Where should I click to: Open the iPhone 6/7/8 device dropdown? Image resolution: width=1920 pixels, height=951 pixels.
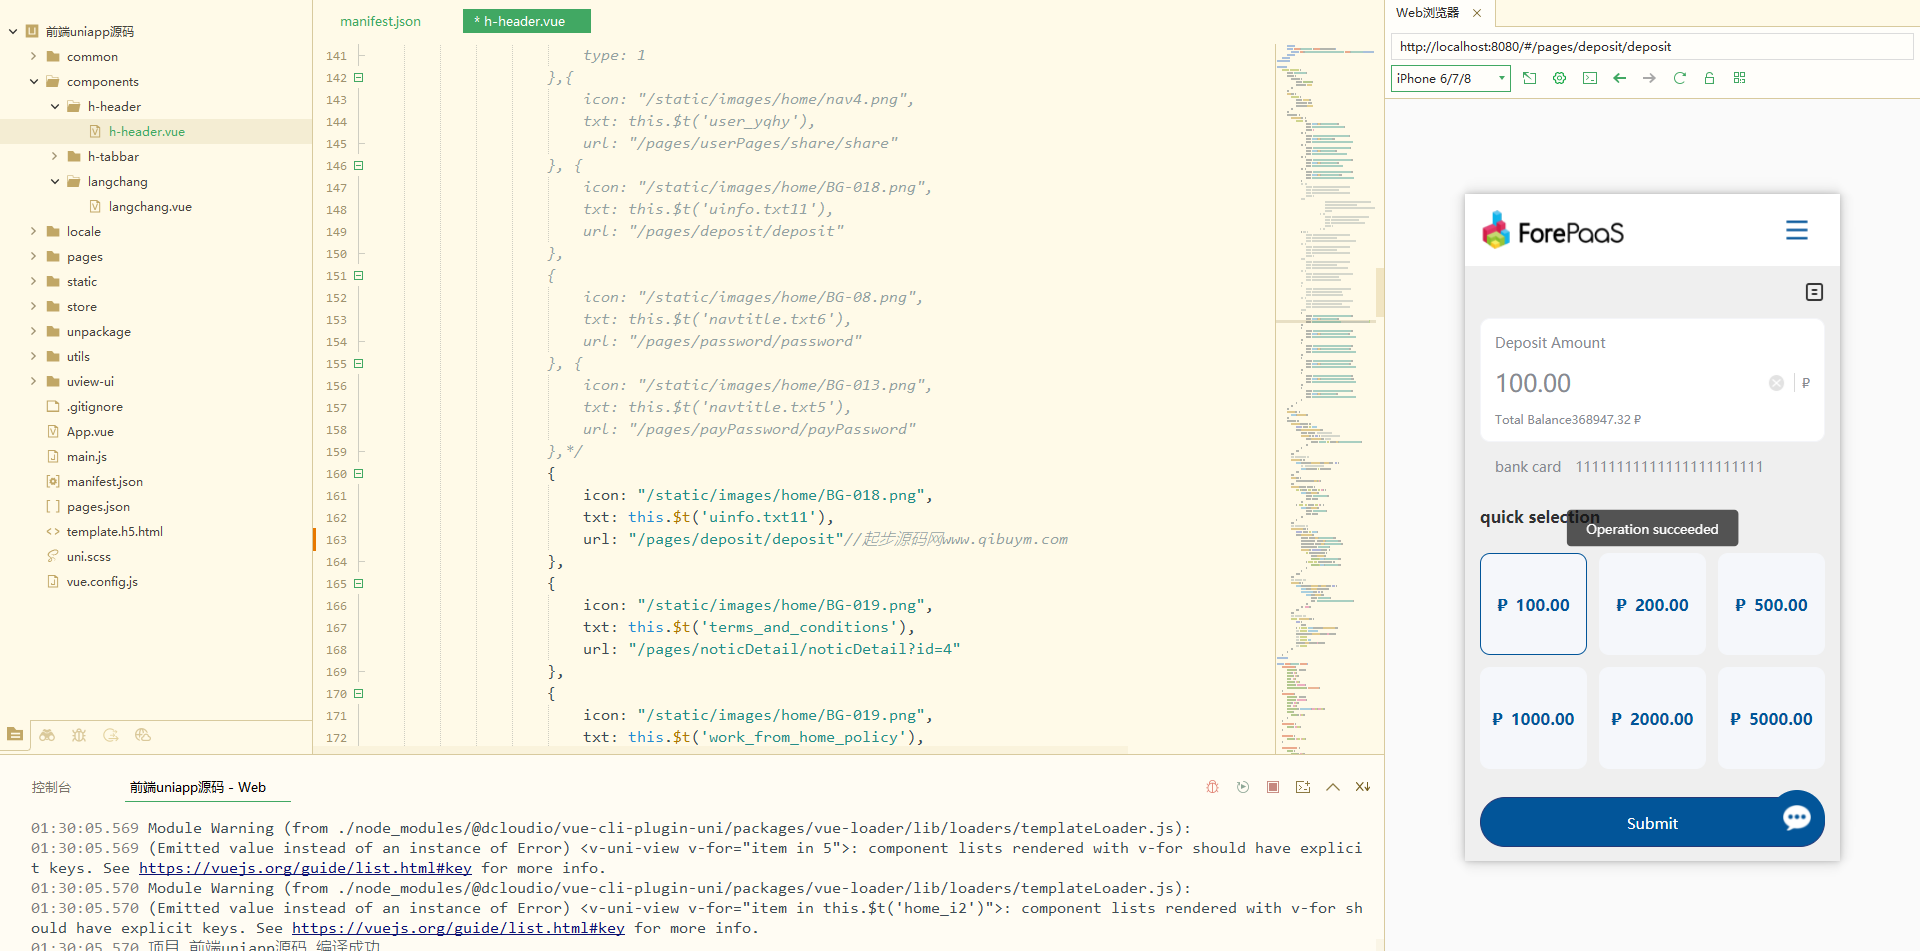coord(1449,79)
